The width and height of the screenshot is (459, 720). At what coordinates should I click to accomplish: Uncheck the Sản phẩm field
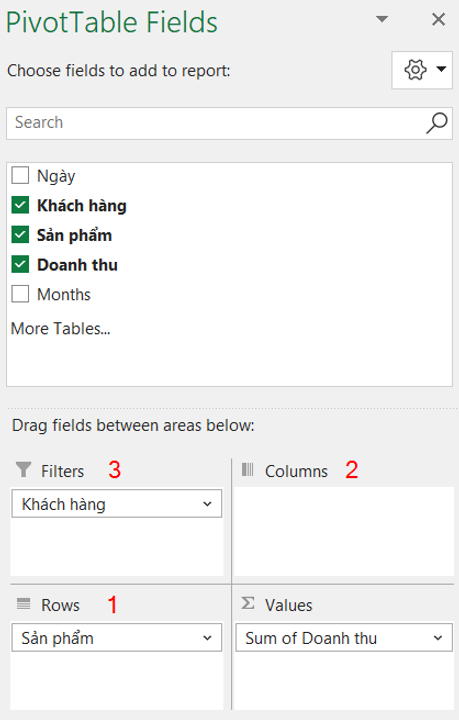[20, 234]
